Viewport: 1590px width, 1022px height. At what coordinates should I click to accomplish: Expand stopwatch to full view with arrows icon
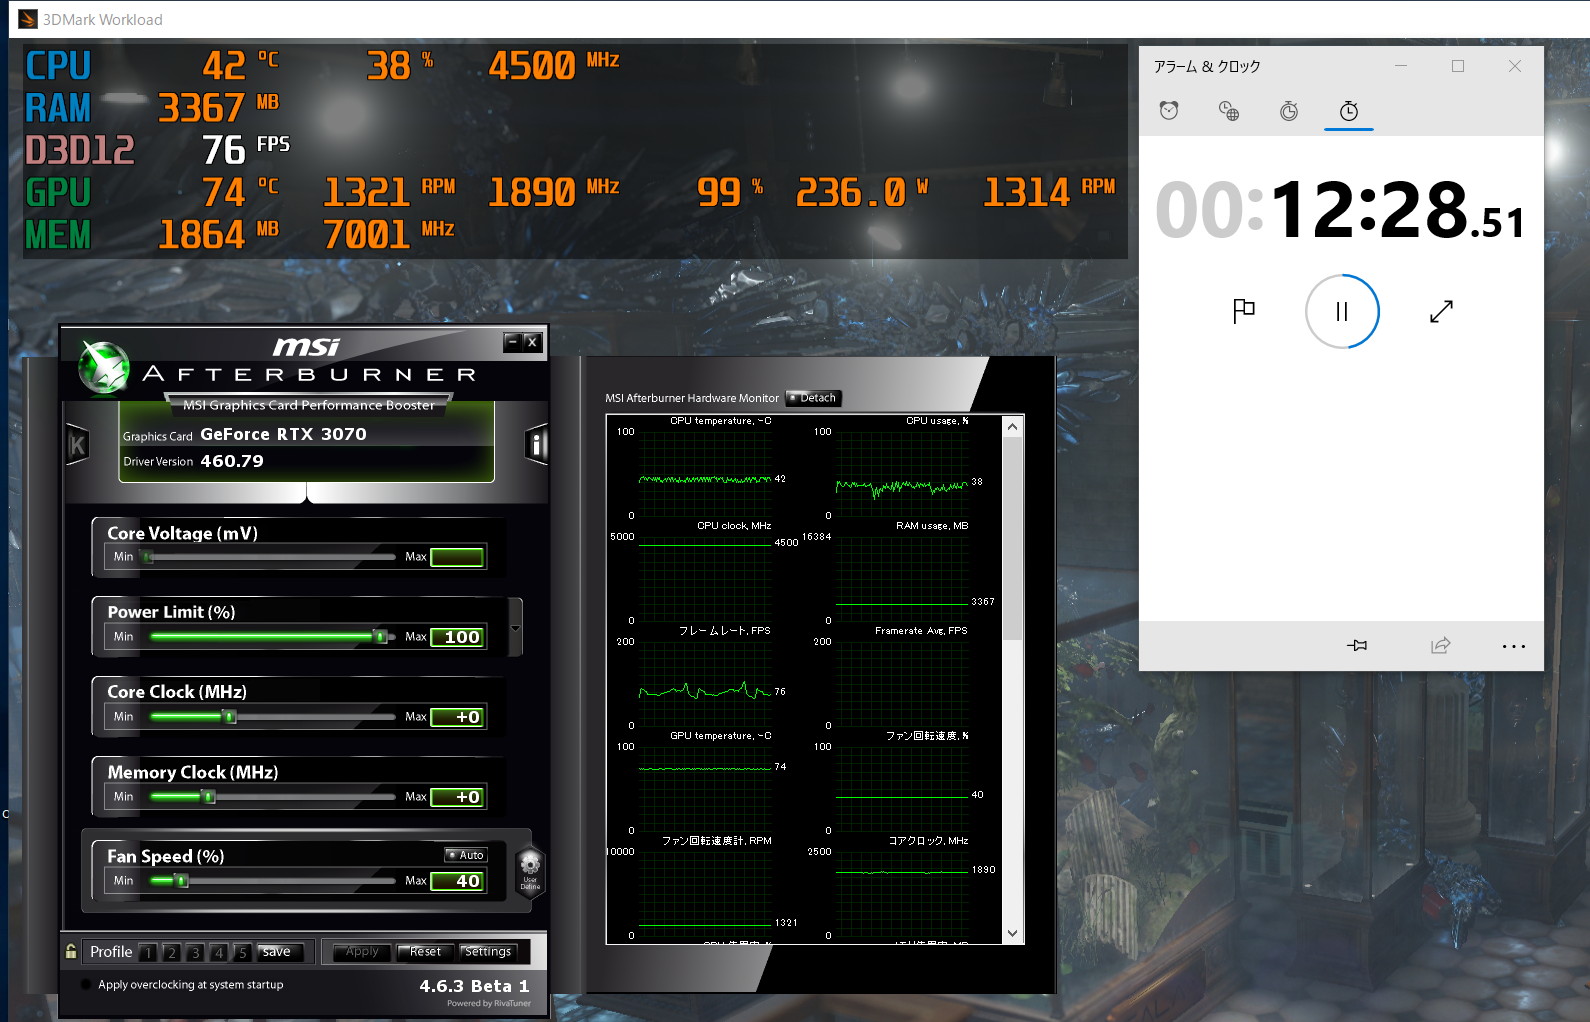pos(1441,311)
